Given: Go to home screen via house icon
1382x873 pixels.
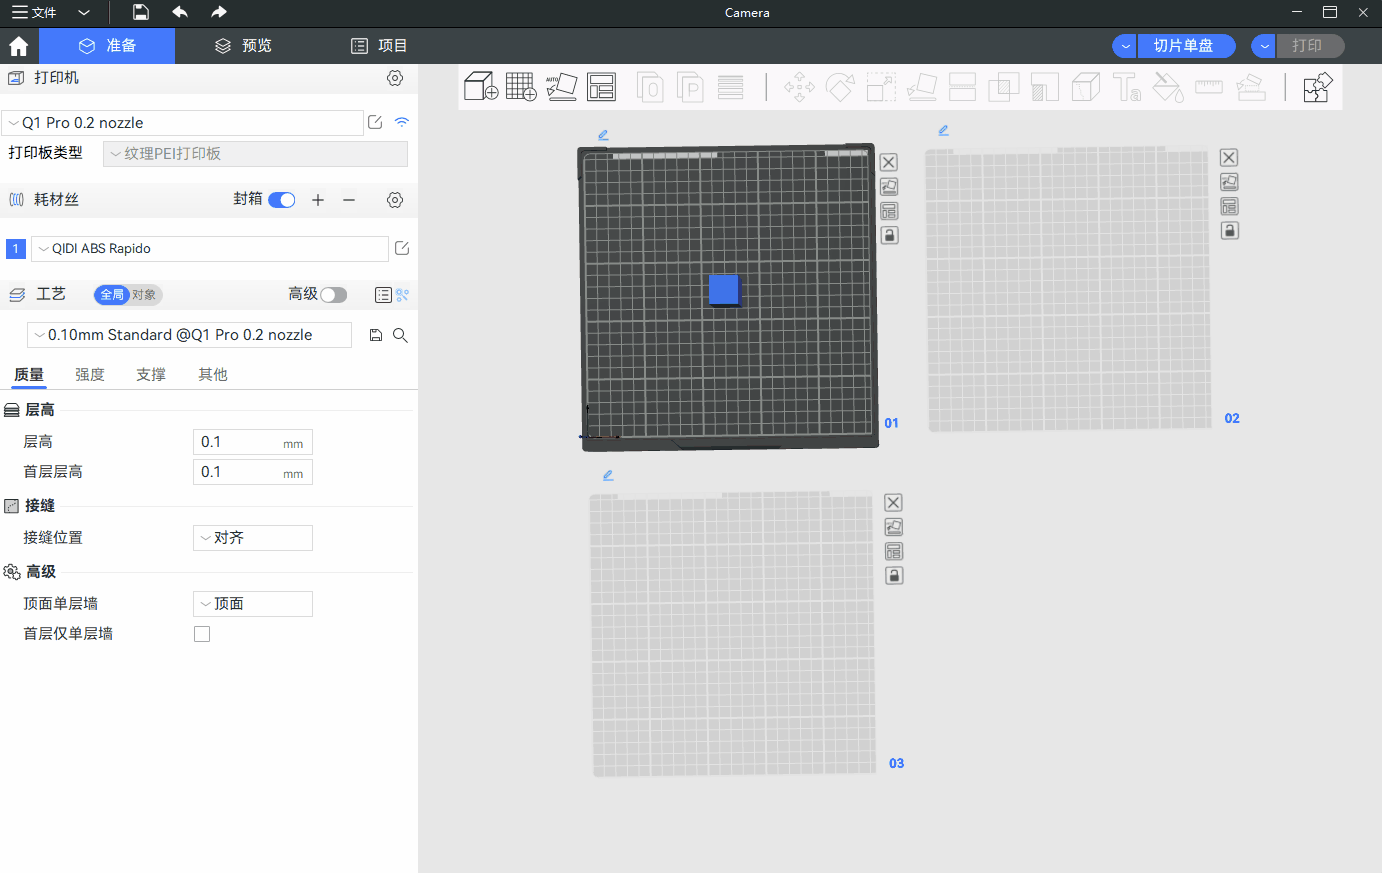Looking at the screenshot, I should (x=19, y=46).
